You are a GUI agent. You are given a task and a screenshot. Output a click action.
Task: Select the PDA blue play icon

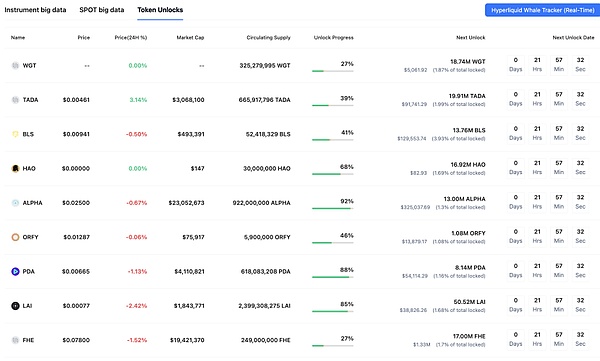(x=15, y=271)
